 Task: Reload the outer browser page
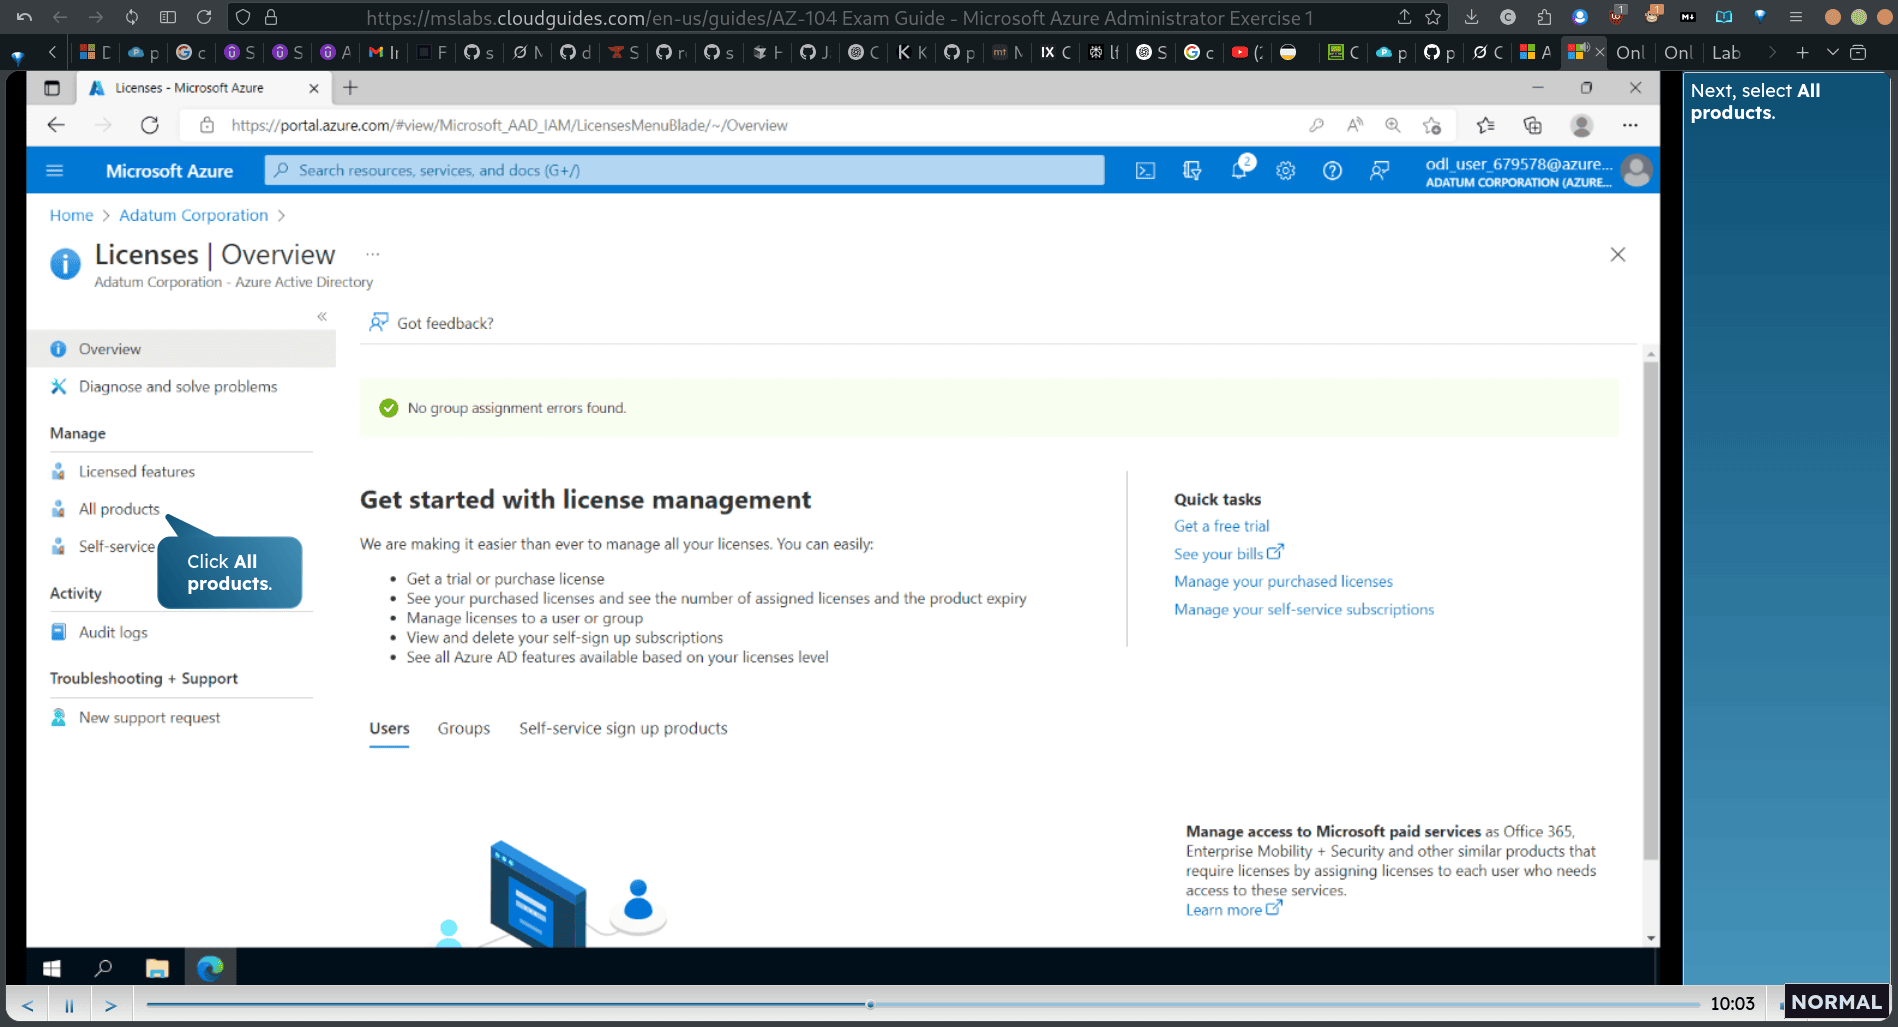(204, 17)
